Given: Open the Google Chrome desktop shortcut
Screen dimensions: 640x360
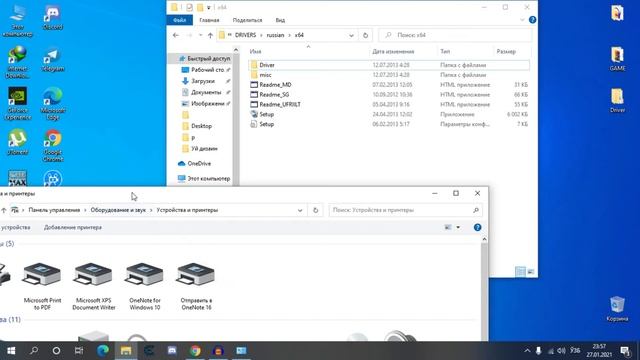Looking at the screenshot, I should [53, 146].
